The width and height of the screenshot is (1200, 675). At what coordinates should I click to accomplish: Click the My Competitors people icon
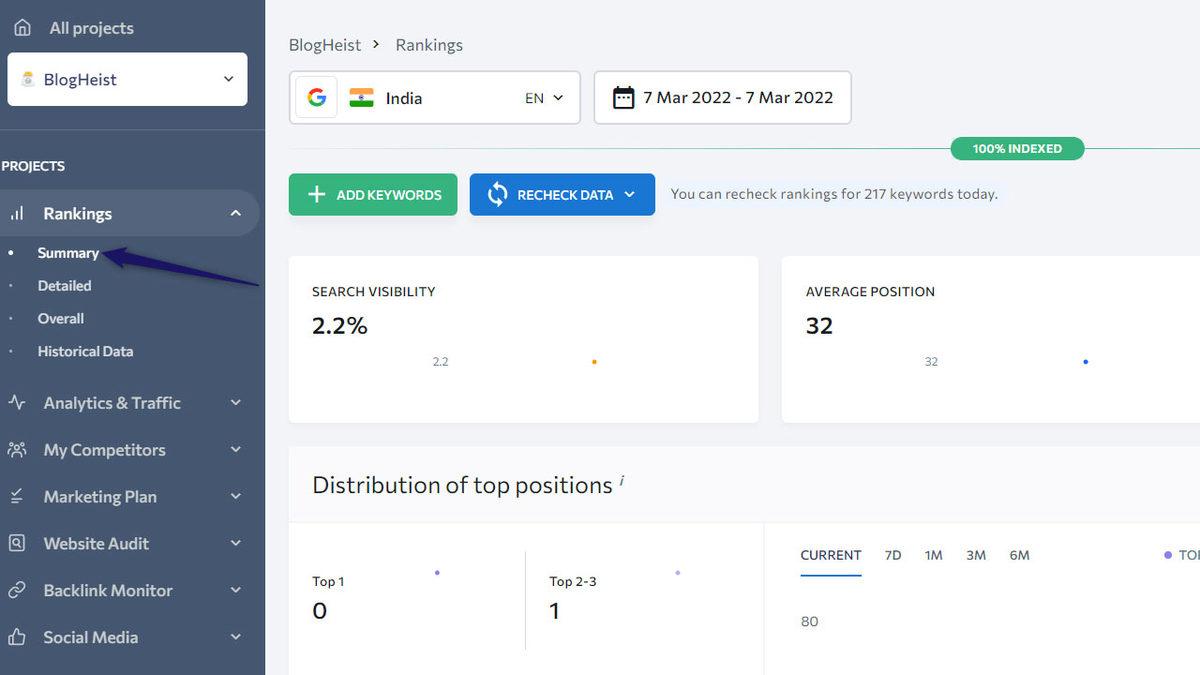click(x=17, y=450)
